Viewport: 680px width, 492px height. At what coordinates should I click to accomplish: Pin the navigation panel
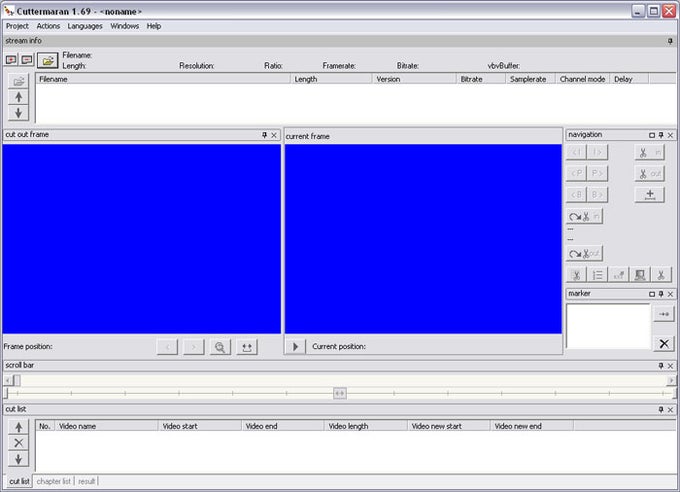pos(661,135)
